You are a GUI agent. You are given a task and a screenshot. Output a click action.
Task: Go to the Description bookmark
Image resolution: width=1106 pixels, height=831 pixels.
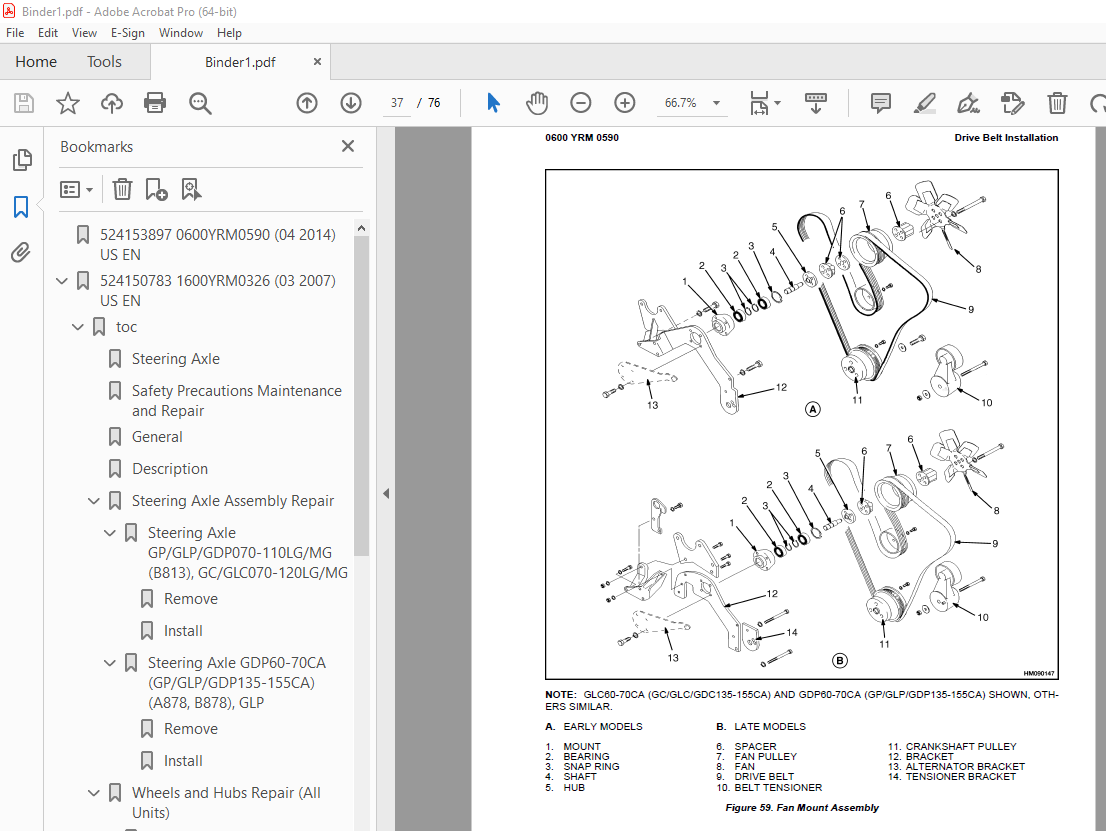[169, 468]
